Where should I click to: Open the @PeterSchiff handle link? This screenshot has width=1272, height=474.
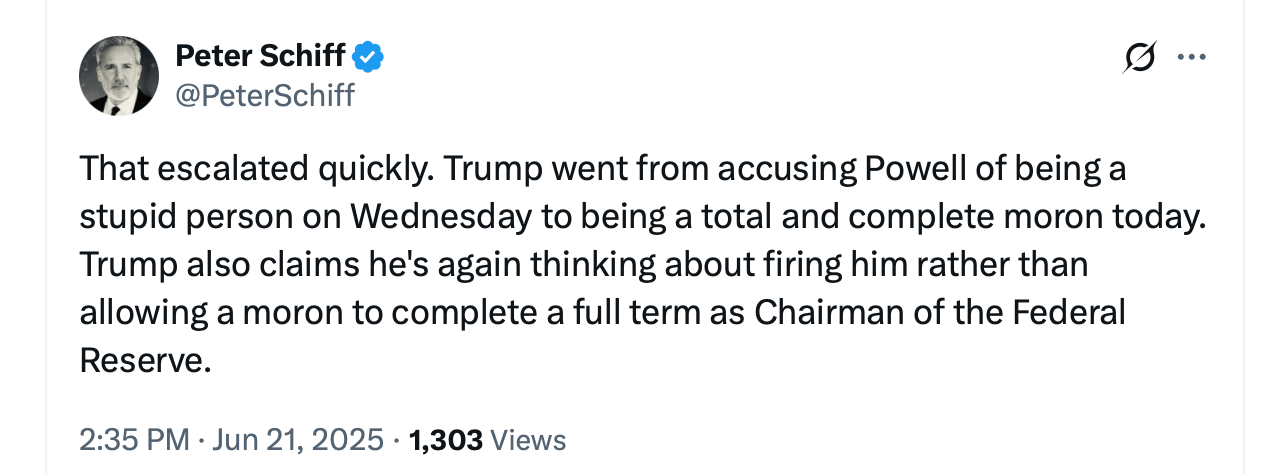pos(264,96)
